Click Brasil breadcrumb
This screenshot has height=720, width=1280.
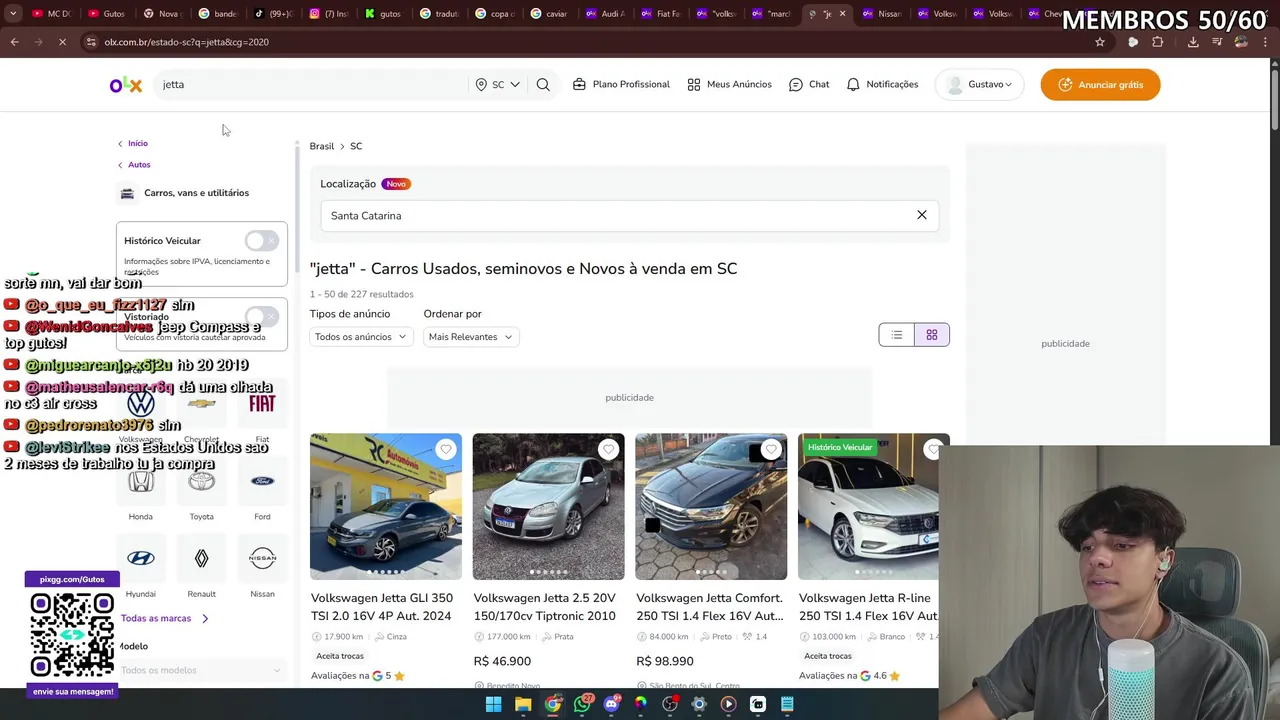point(322,146)
